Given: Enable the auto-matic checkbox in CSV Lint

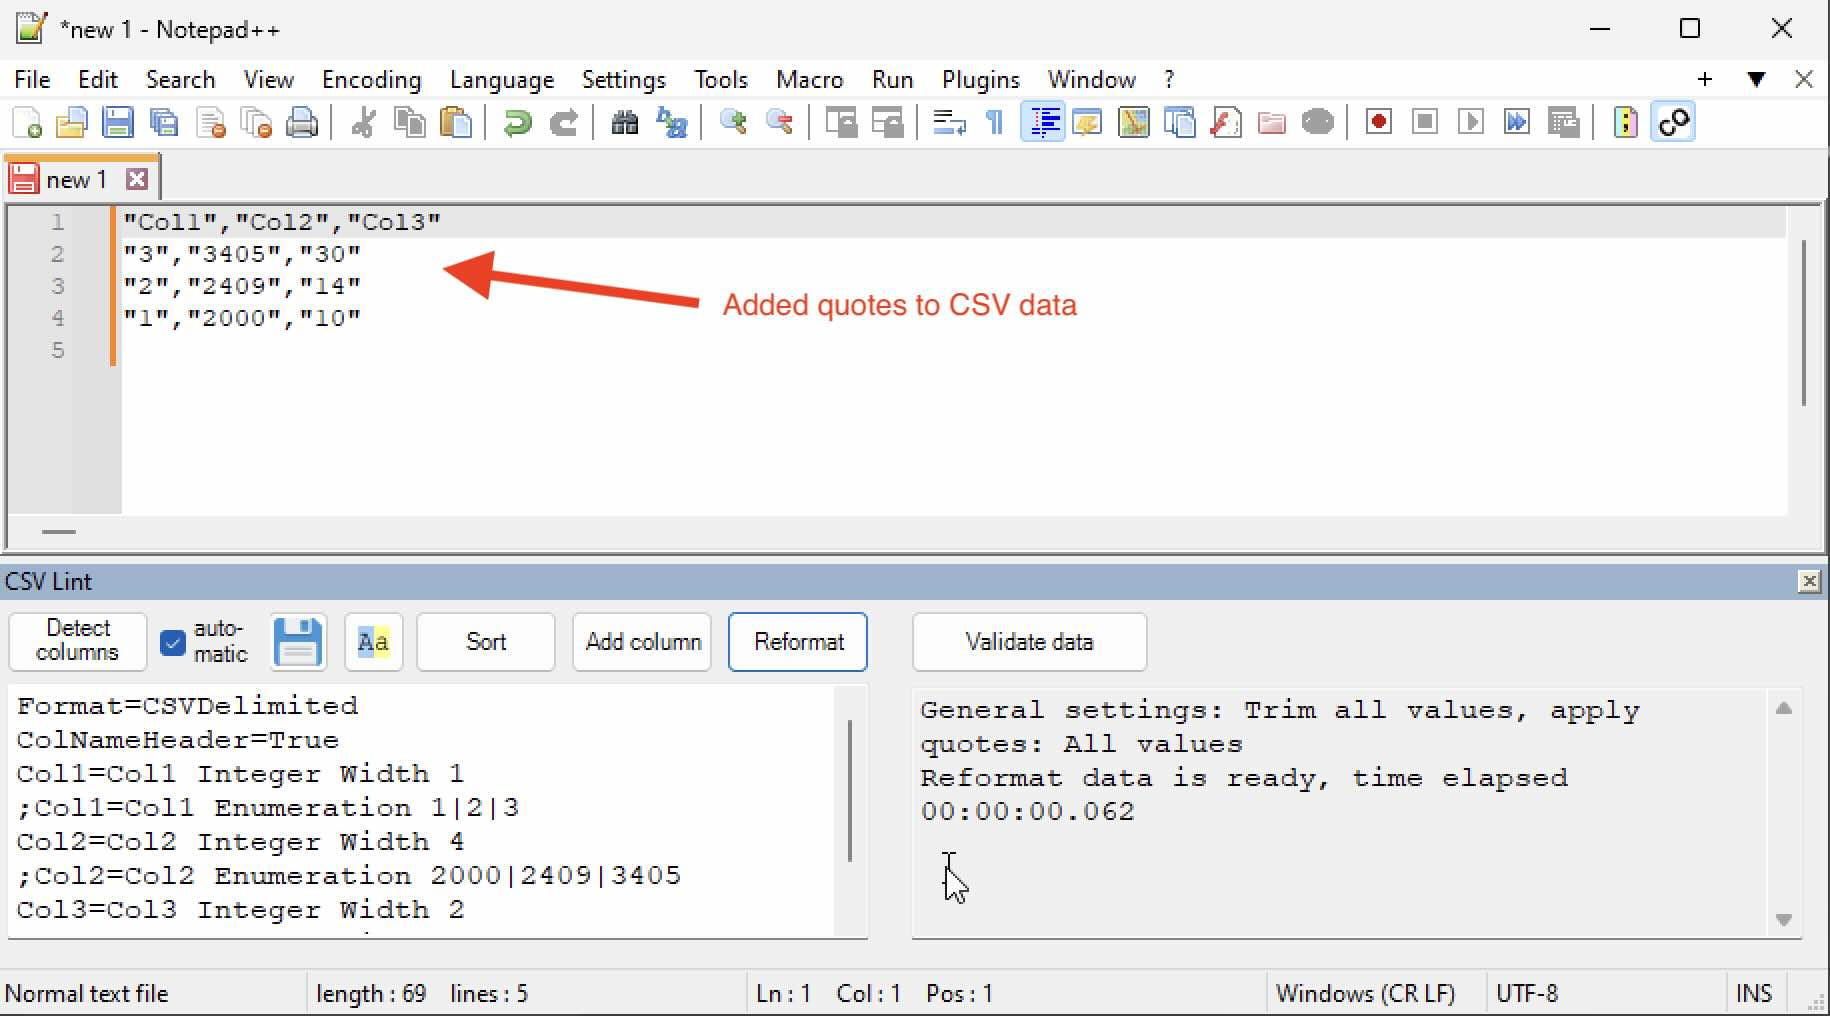Looking at the screenshot, I should coord(171,642).
